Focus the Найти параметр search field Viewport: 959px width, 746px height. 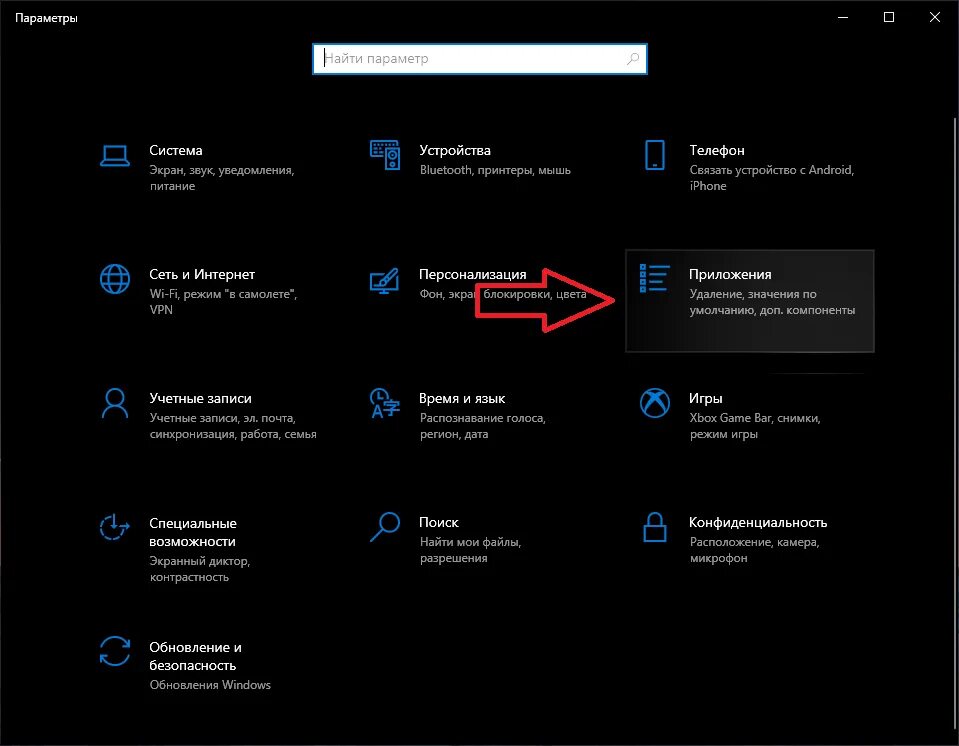tap(470, 59)
